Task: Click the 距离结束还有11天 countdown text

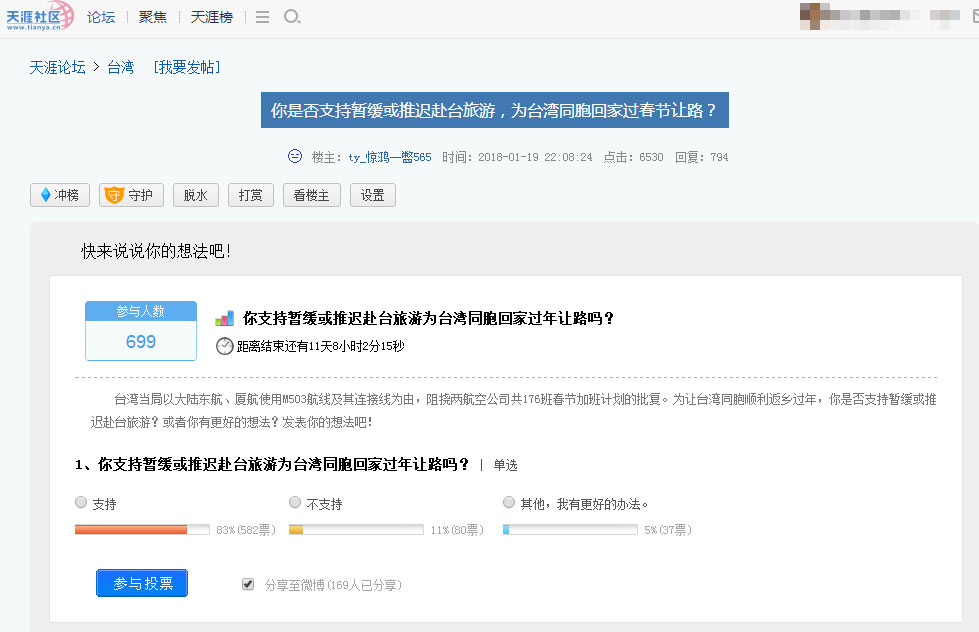Action: [x=320, y=346]
